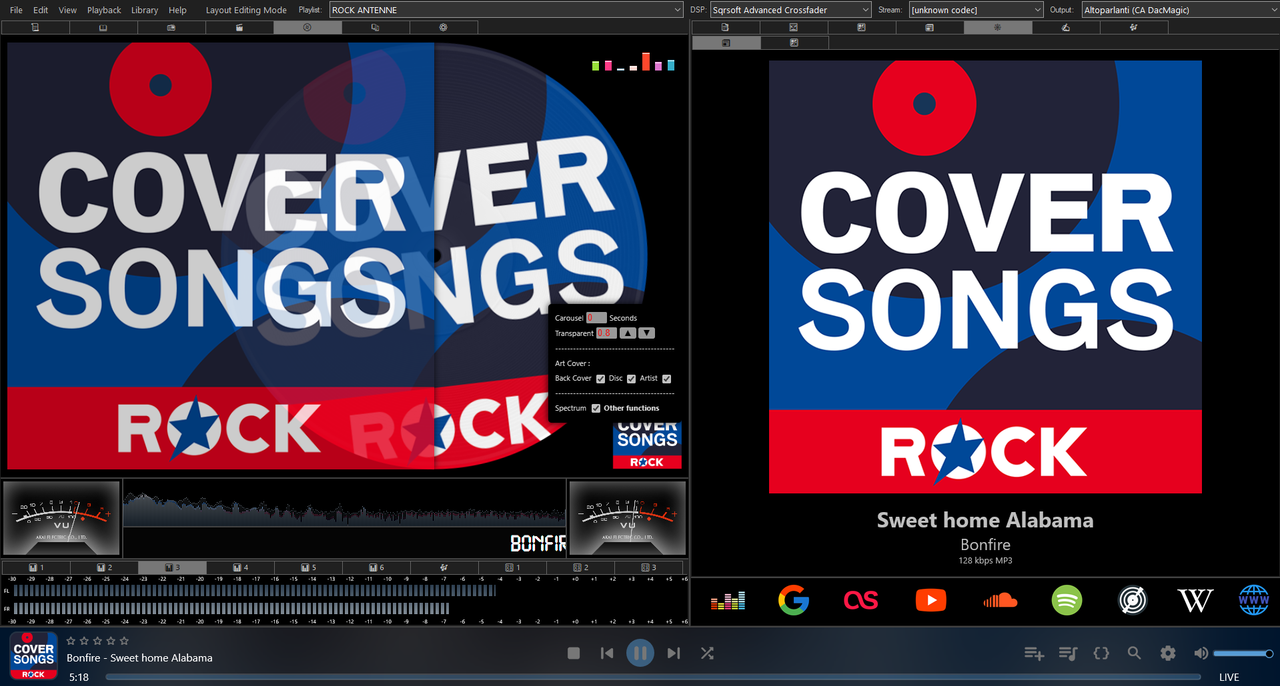The width and height of the screenshot is (1280, 686).
Task: Open Wikipedia link icon
Action: click(1195, 600)
